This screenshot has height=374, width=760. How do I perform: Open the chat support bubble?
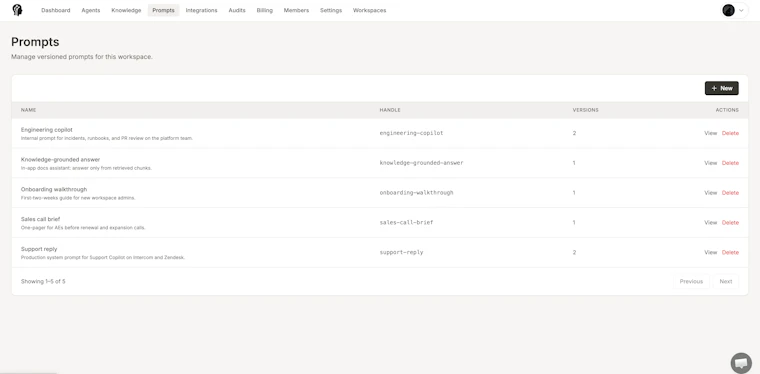[741, 363]
